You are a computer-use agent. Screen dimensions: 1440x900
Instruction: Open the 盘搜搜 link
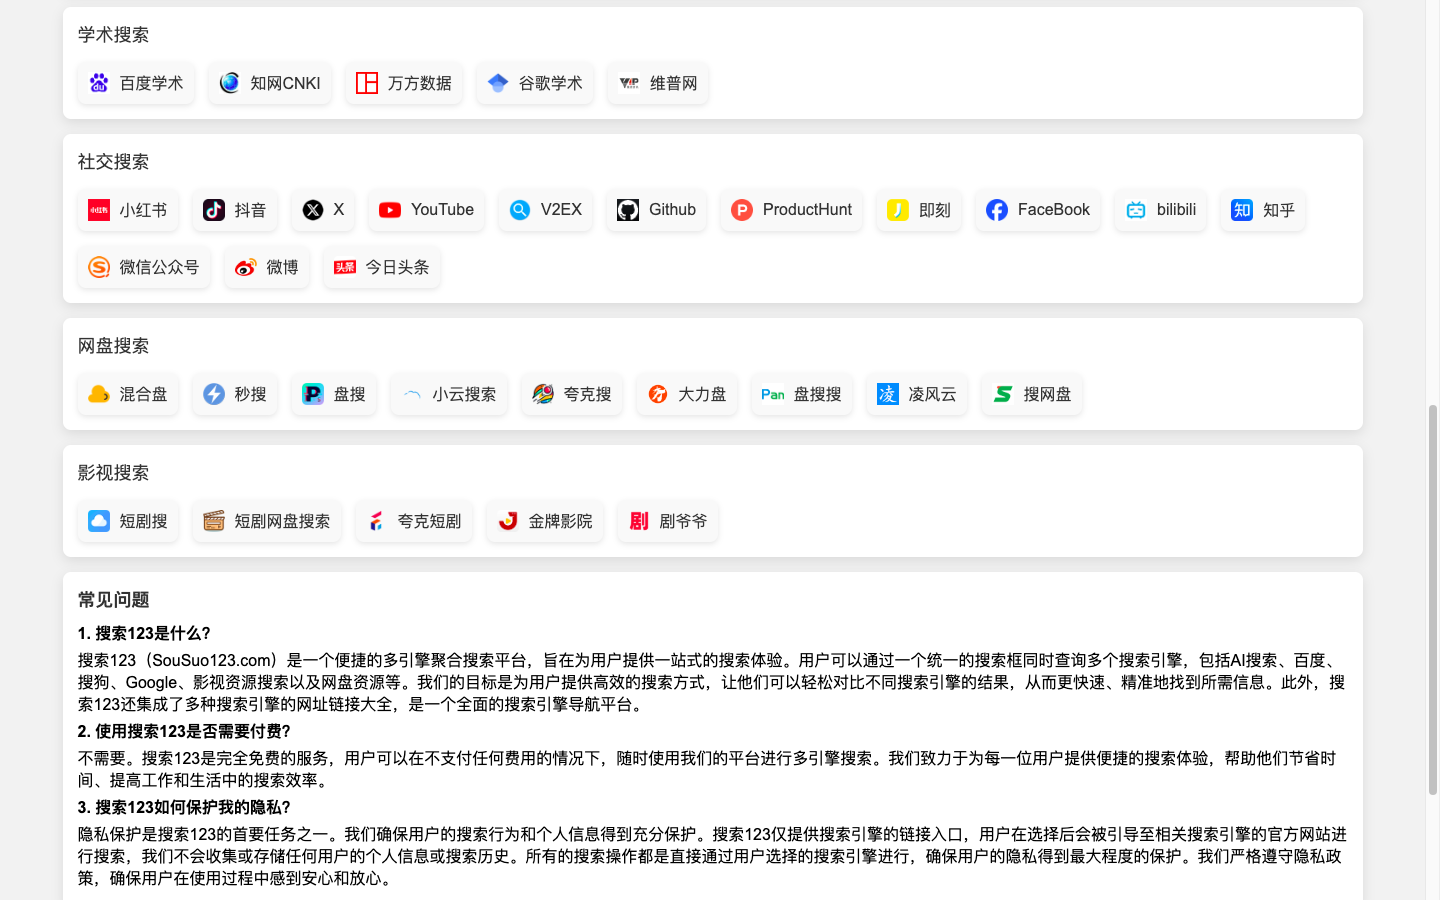[x=802, y=394]
